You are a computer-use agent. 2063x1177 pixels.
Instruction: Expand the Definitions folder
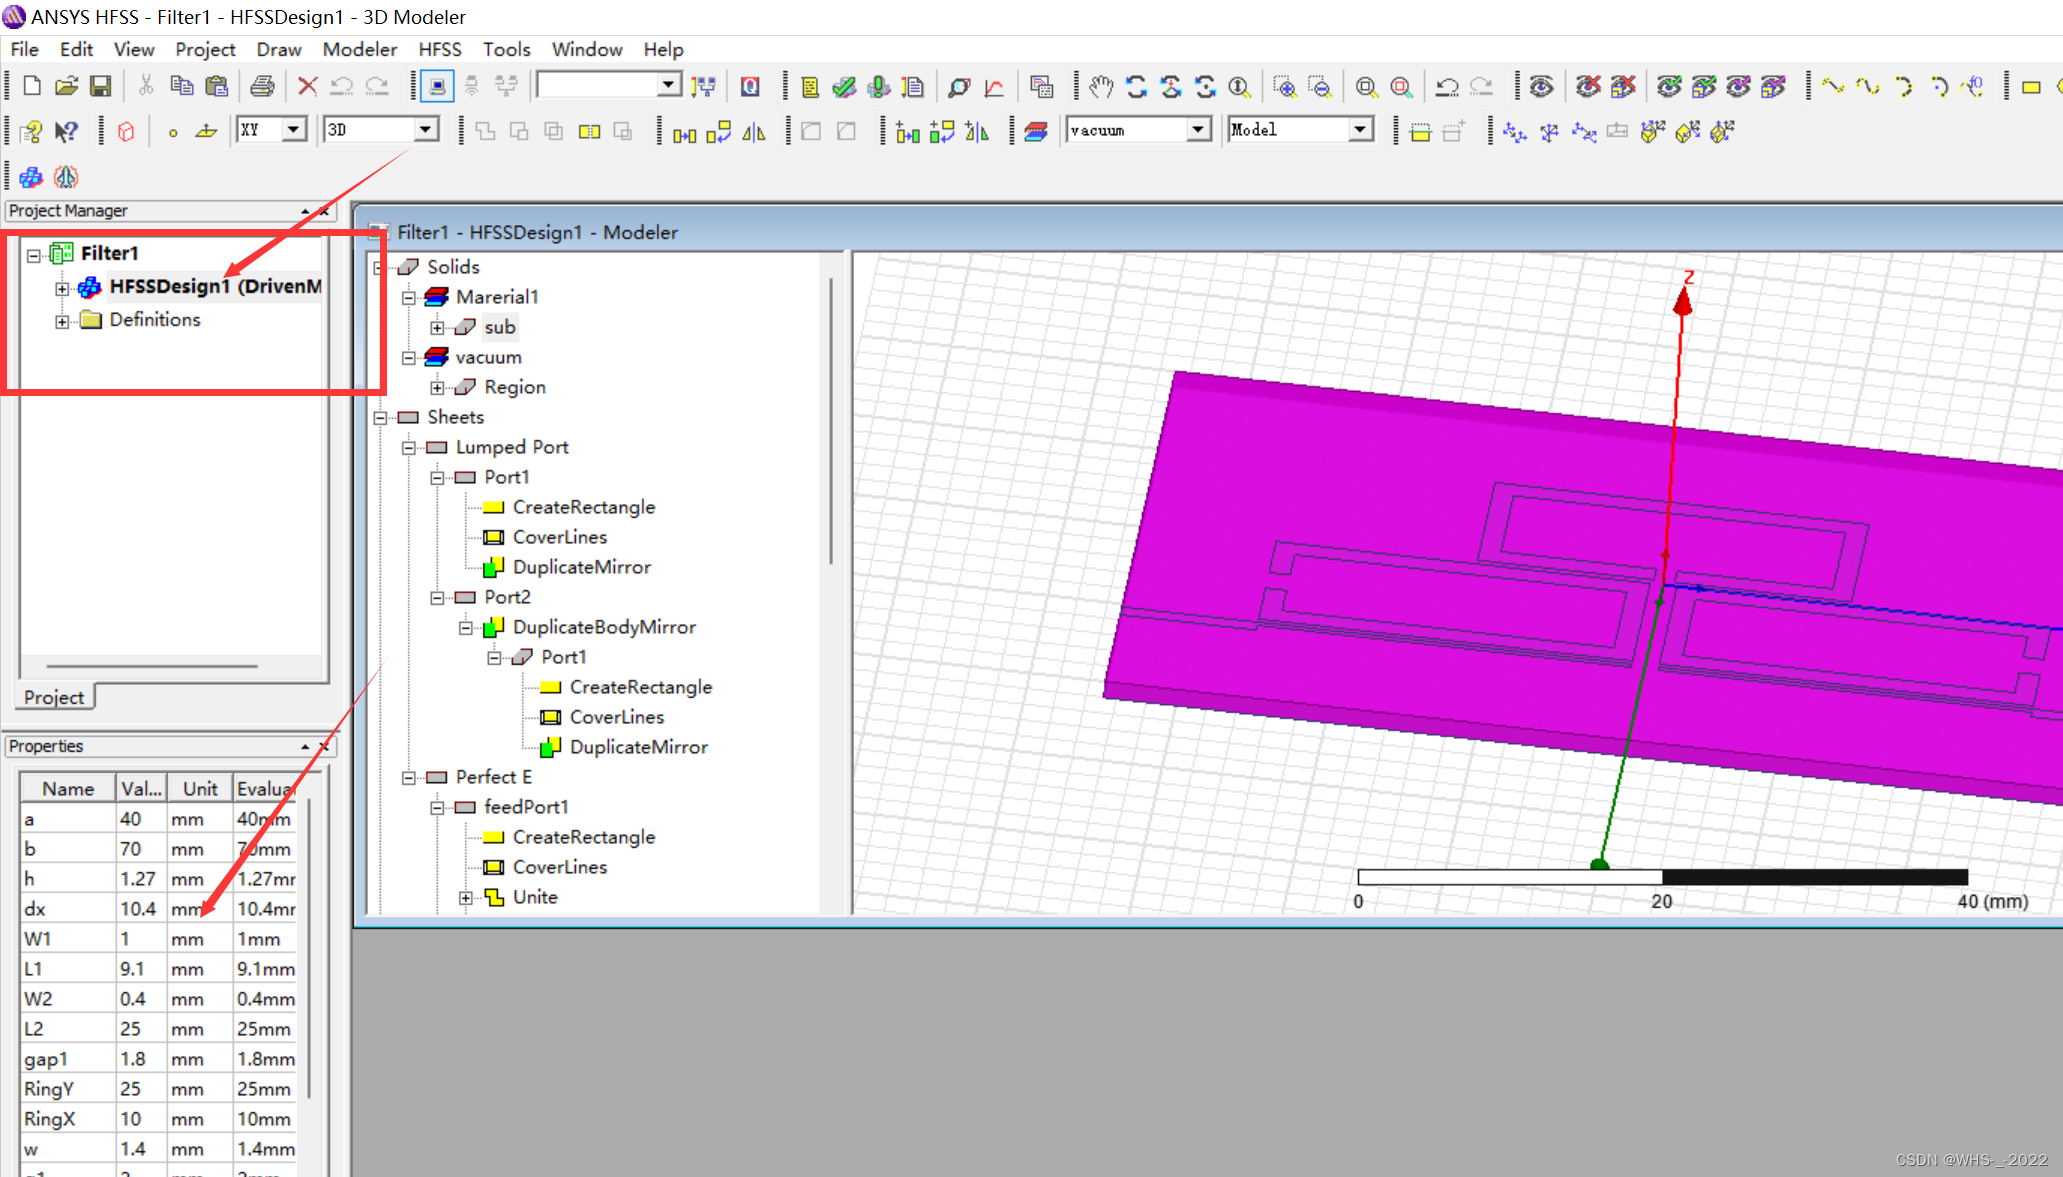[62, 321]
